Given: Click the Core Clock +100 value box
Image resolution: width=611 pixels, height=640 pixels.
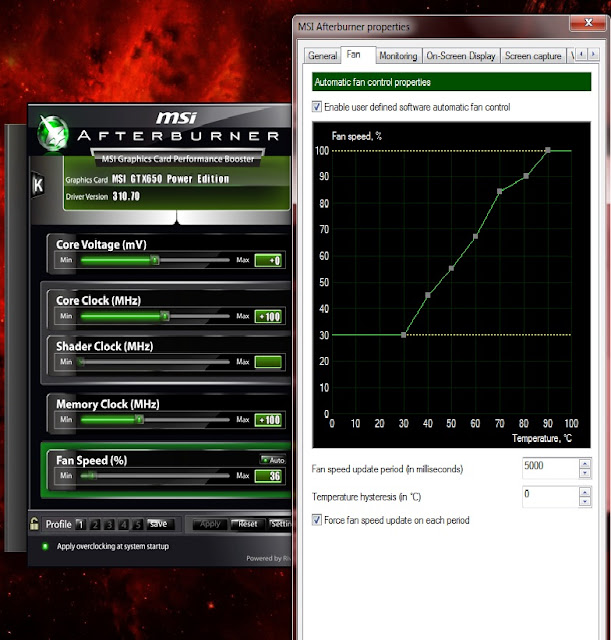Looking at the screenshot, I should point(268,316).
